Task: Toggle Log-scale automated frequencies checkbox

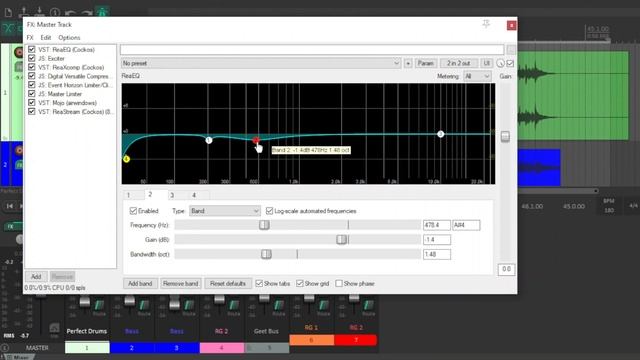Action: coord(269,211)
